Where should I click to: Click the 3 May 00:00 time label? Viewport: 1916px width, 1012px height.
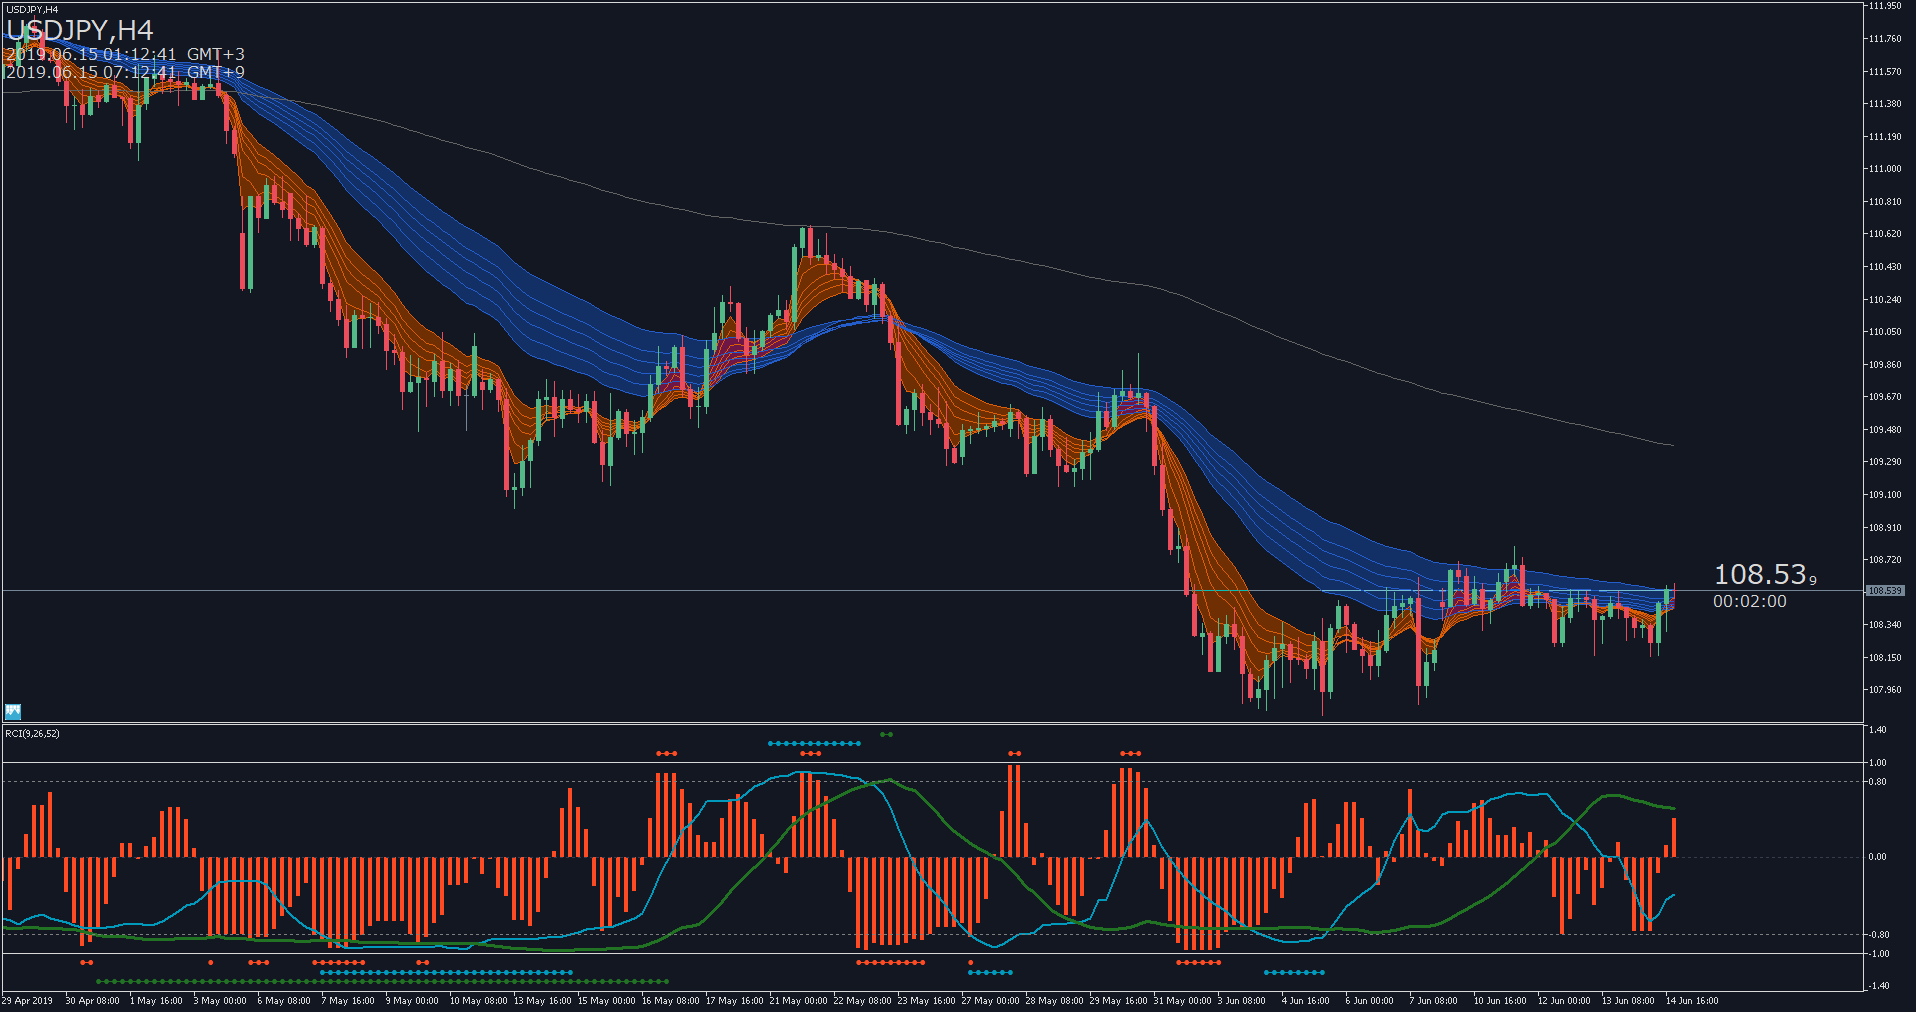coord(220,1001)
